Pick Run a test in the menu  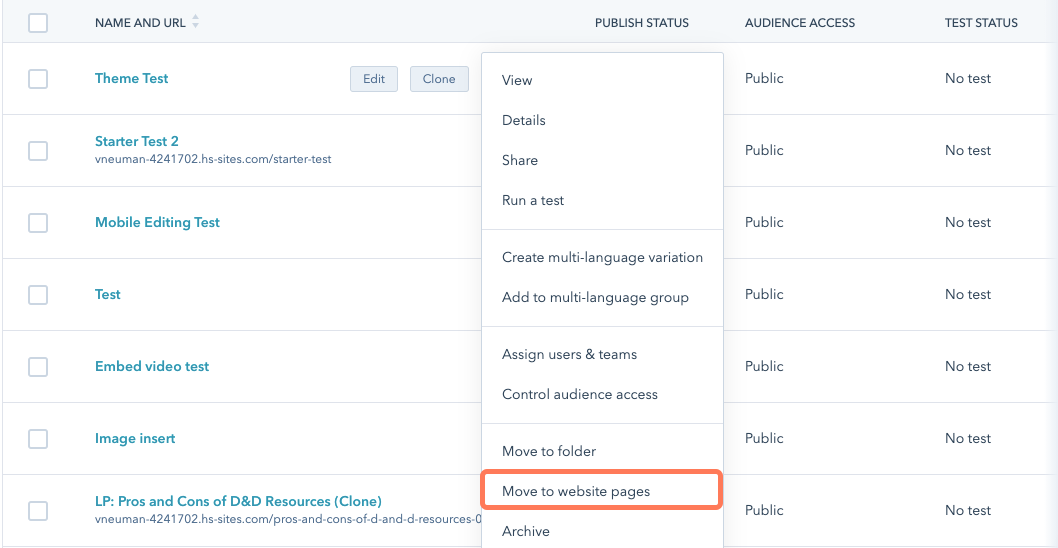533,200
